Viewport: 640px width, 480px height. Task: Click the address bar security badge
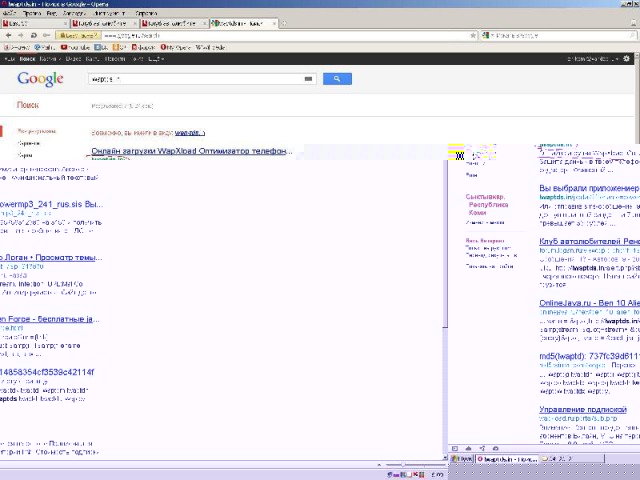pyautogui.click(x=78, y=36)
